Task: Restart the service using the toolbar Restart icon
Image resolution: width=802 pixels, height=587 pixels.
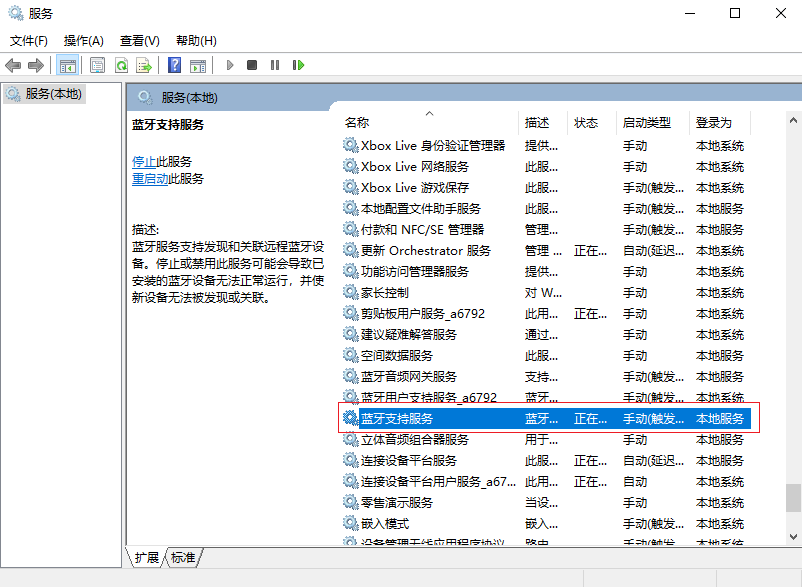Action: pos(298,65)
